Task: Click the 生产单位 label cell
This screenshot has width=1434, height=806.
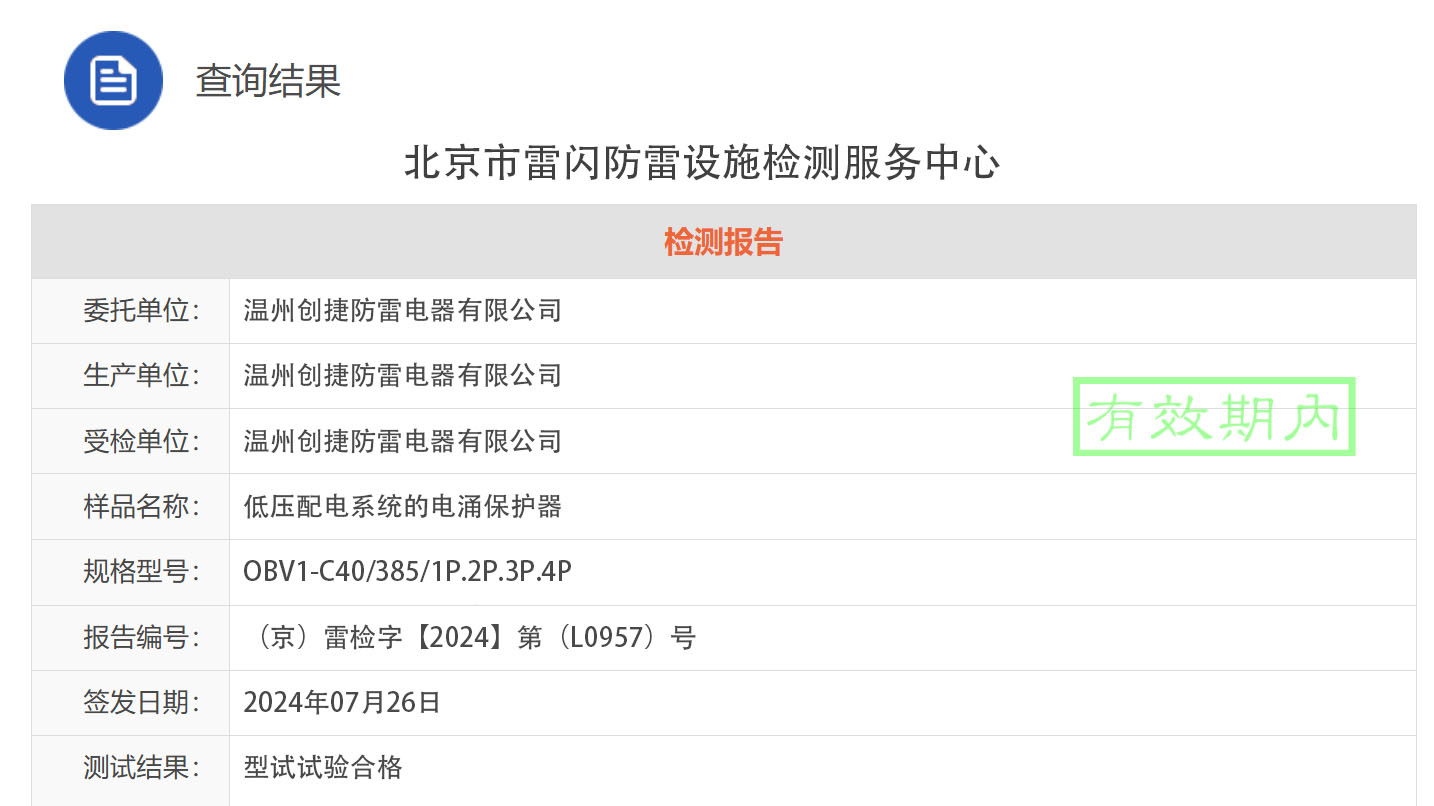Action: click(141, 376)
